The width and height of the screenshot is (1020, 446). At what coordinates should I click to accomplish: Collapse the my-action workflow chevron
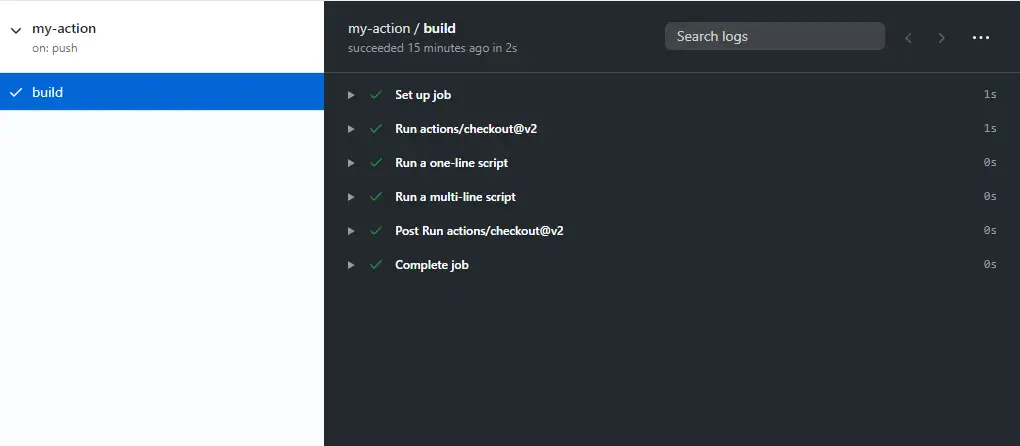[15, 30]
